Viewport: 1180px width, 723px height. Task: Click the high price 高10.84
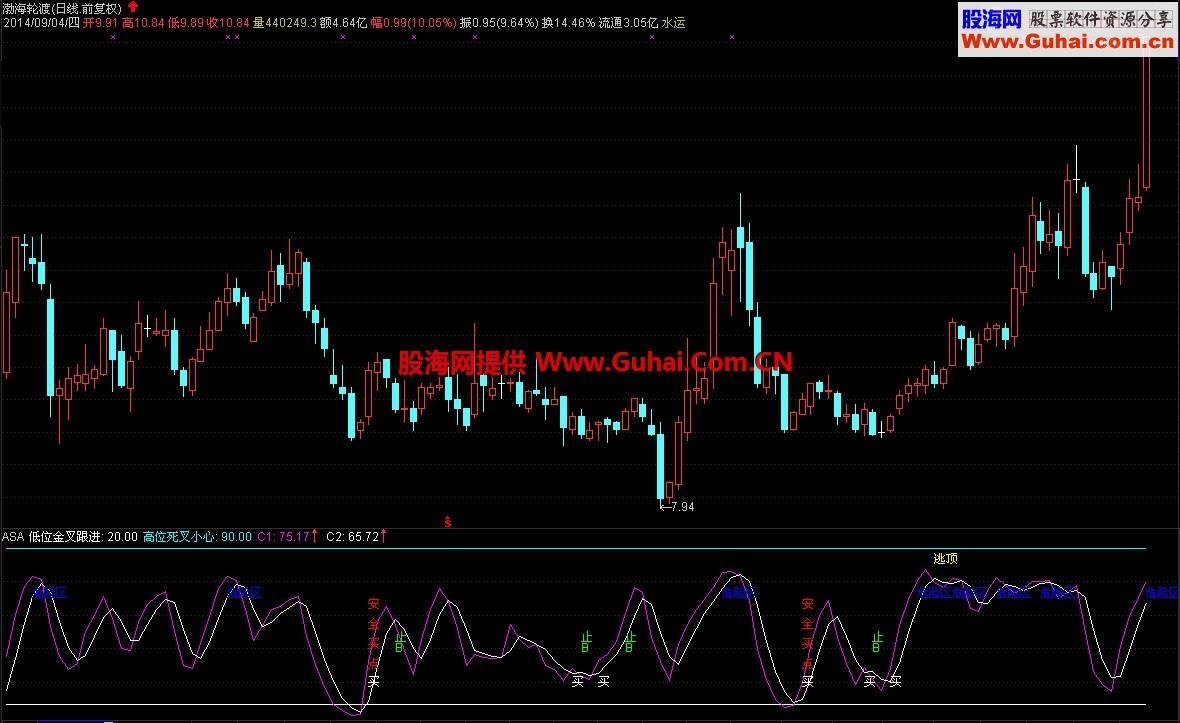(x=143, y=23)
